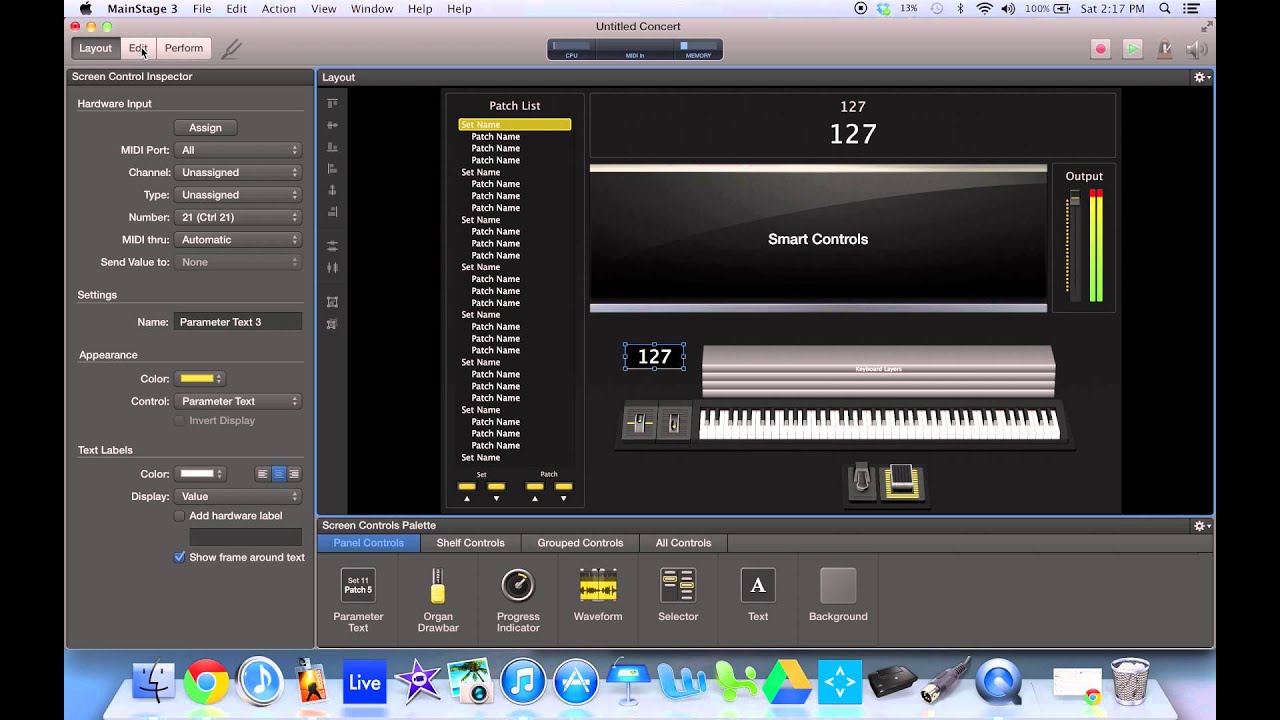The image size is (1280, 720).
Task: Click the Record button in toolbar
Action: pos(1100,48)
